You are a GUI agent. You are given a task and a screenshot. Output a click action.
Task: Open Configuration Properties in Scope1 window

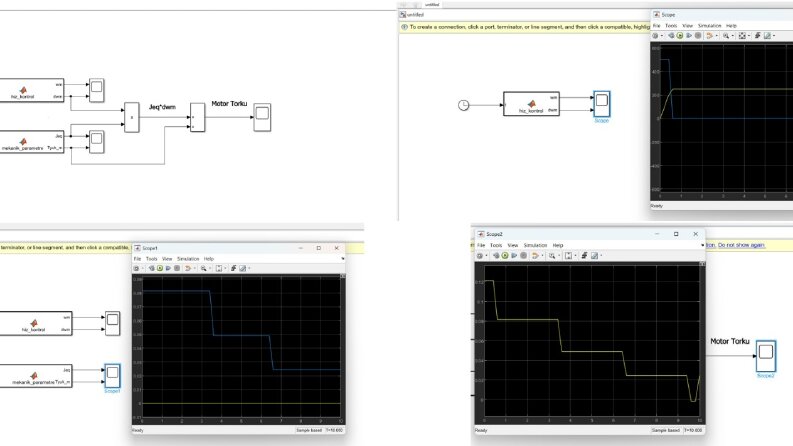(x=137, y=268)
